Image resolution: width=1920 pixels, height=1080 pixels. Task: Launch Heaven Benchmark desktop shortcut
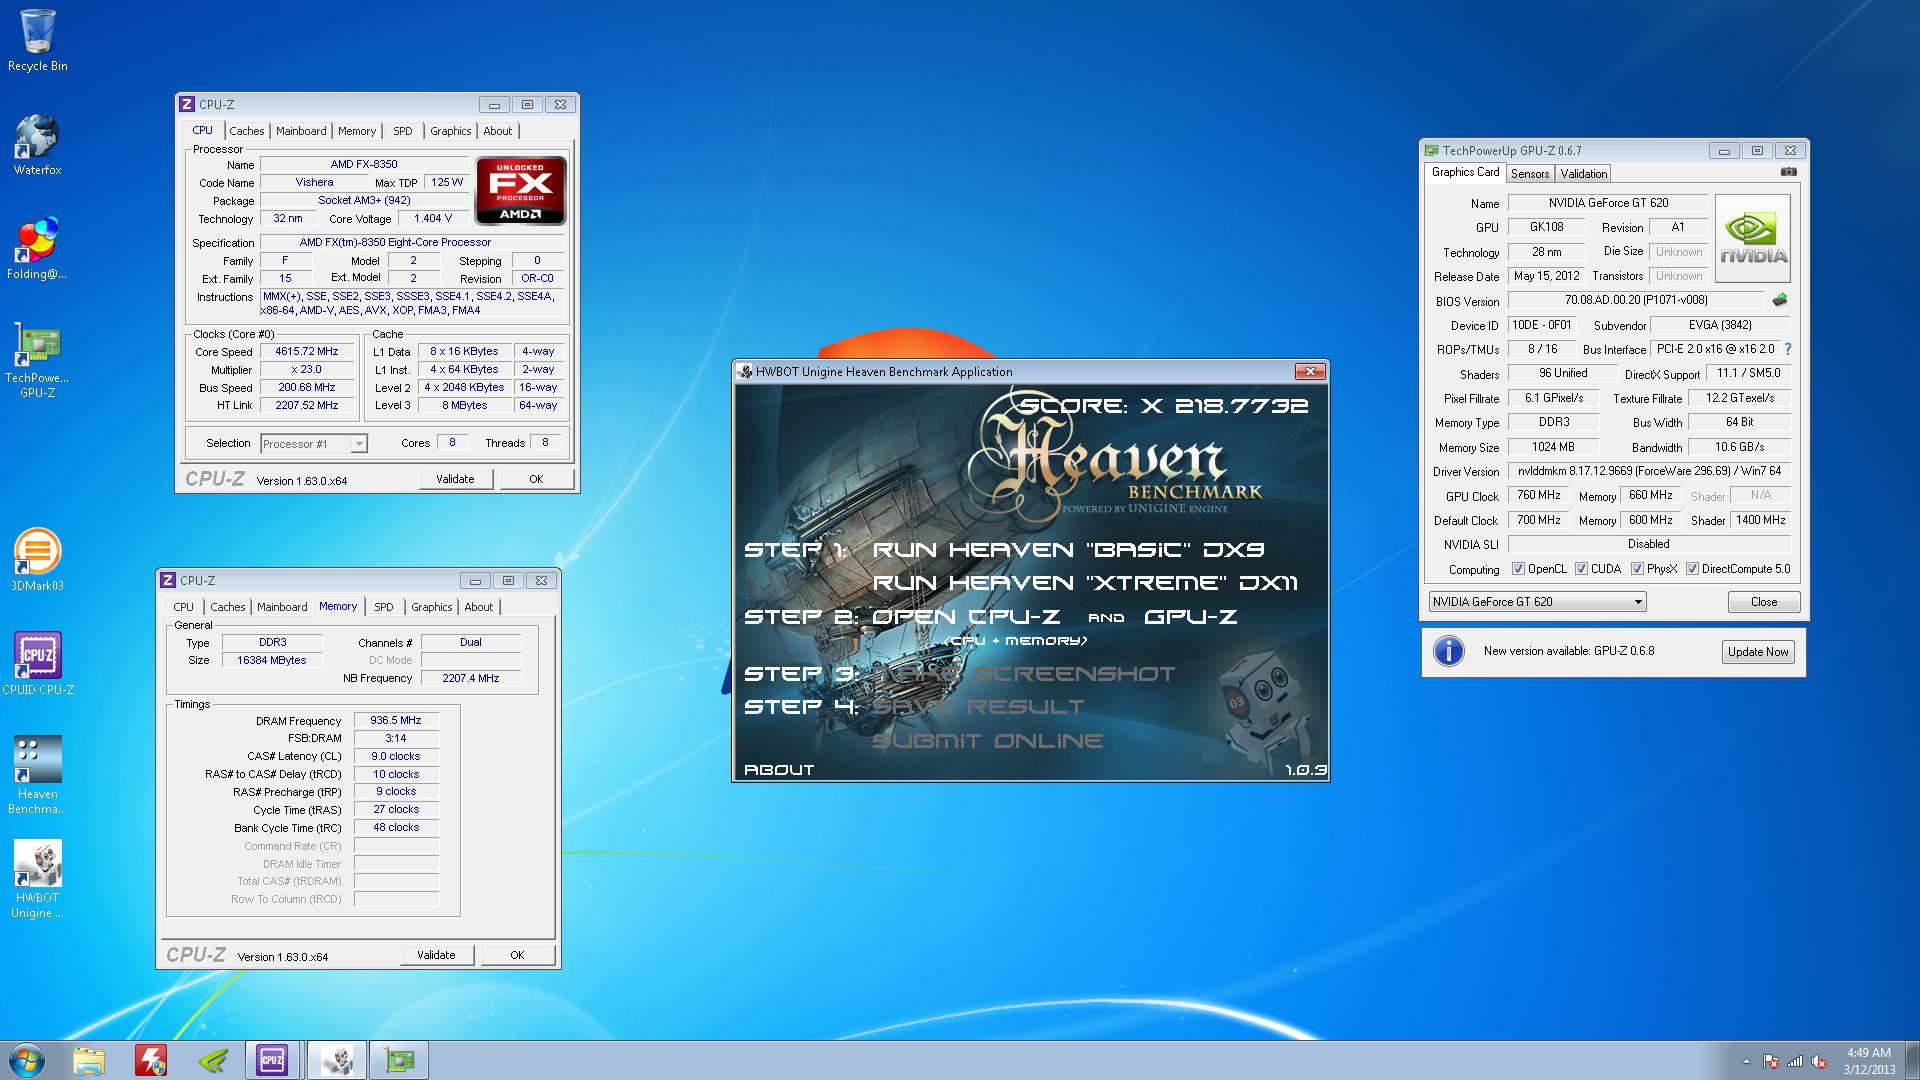(x=37, y=775)
